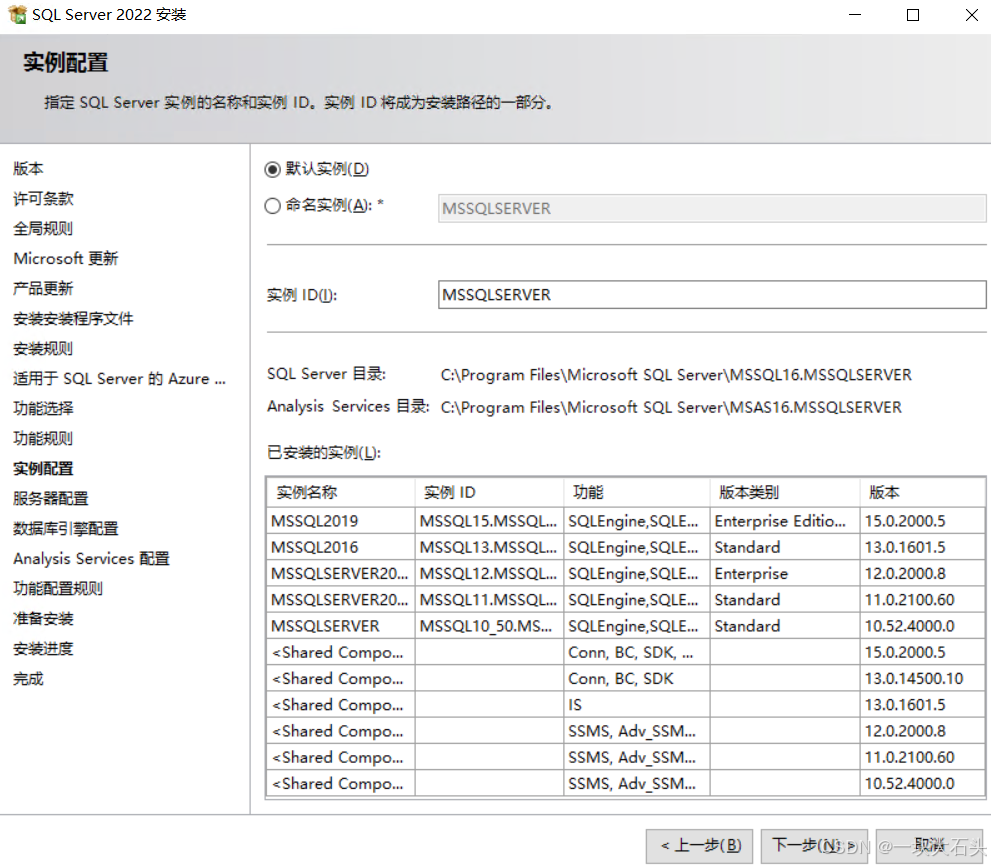This screenshot has width=991, height=865.
Task: Click the 下一步(N) button
Action: click(814, 845)
